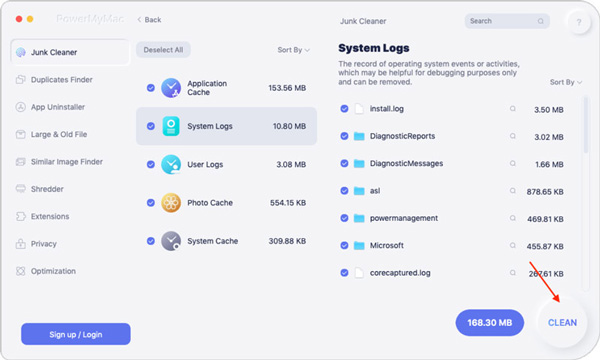
Task: Click the 168.30 MB total size button
Action: (x=489, y=323)
